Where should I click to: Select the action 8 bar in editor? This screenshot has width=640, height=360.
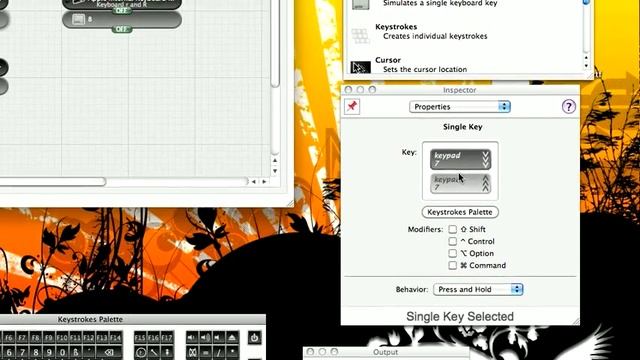(x=122, y=20)
